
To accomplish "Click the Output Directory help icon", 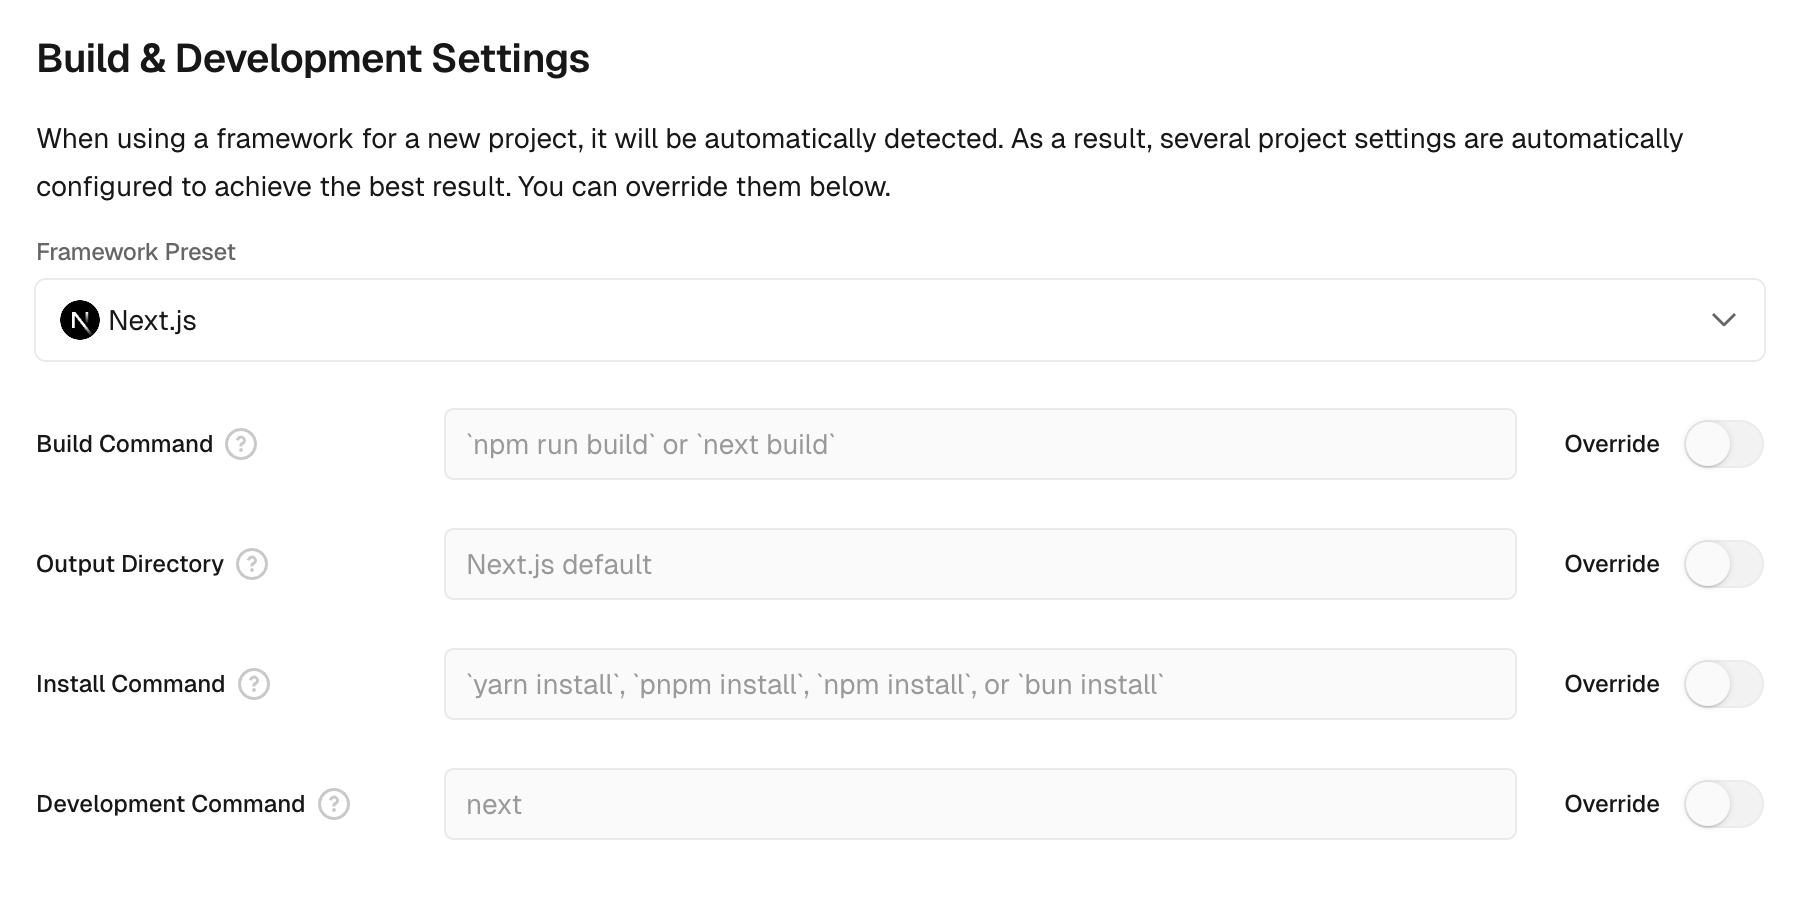I will click(252, 564).
